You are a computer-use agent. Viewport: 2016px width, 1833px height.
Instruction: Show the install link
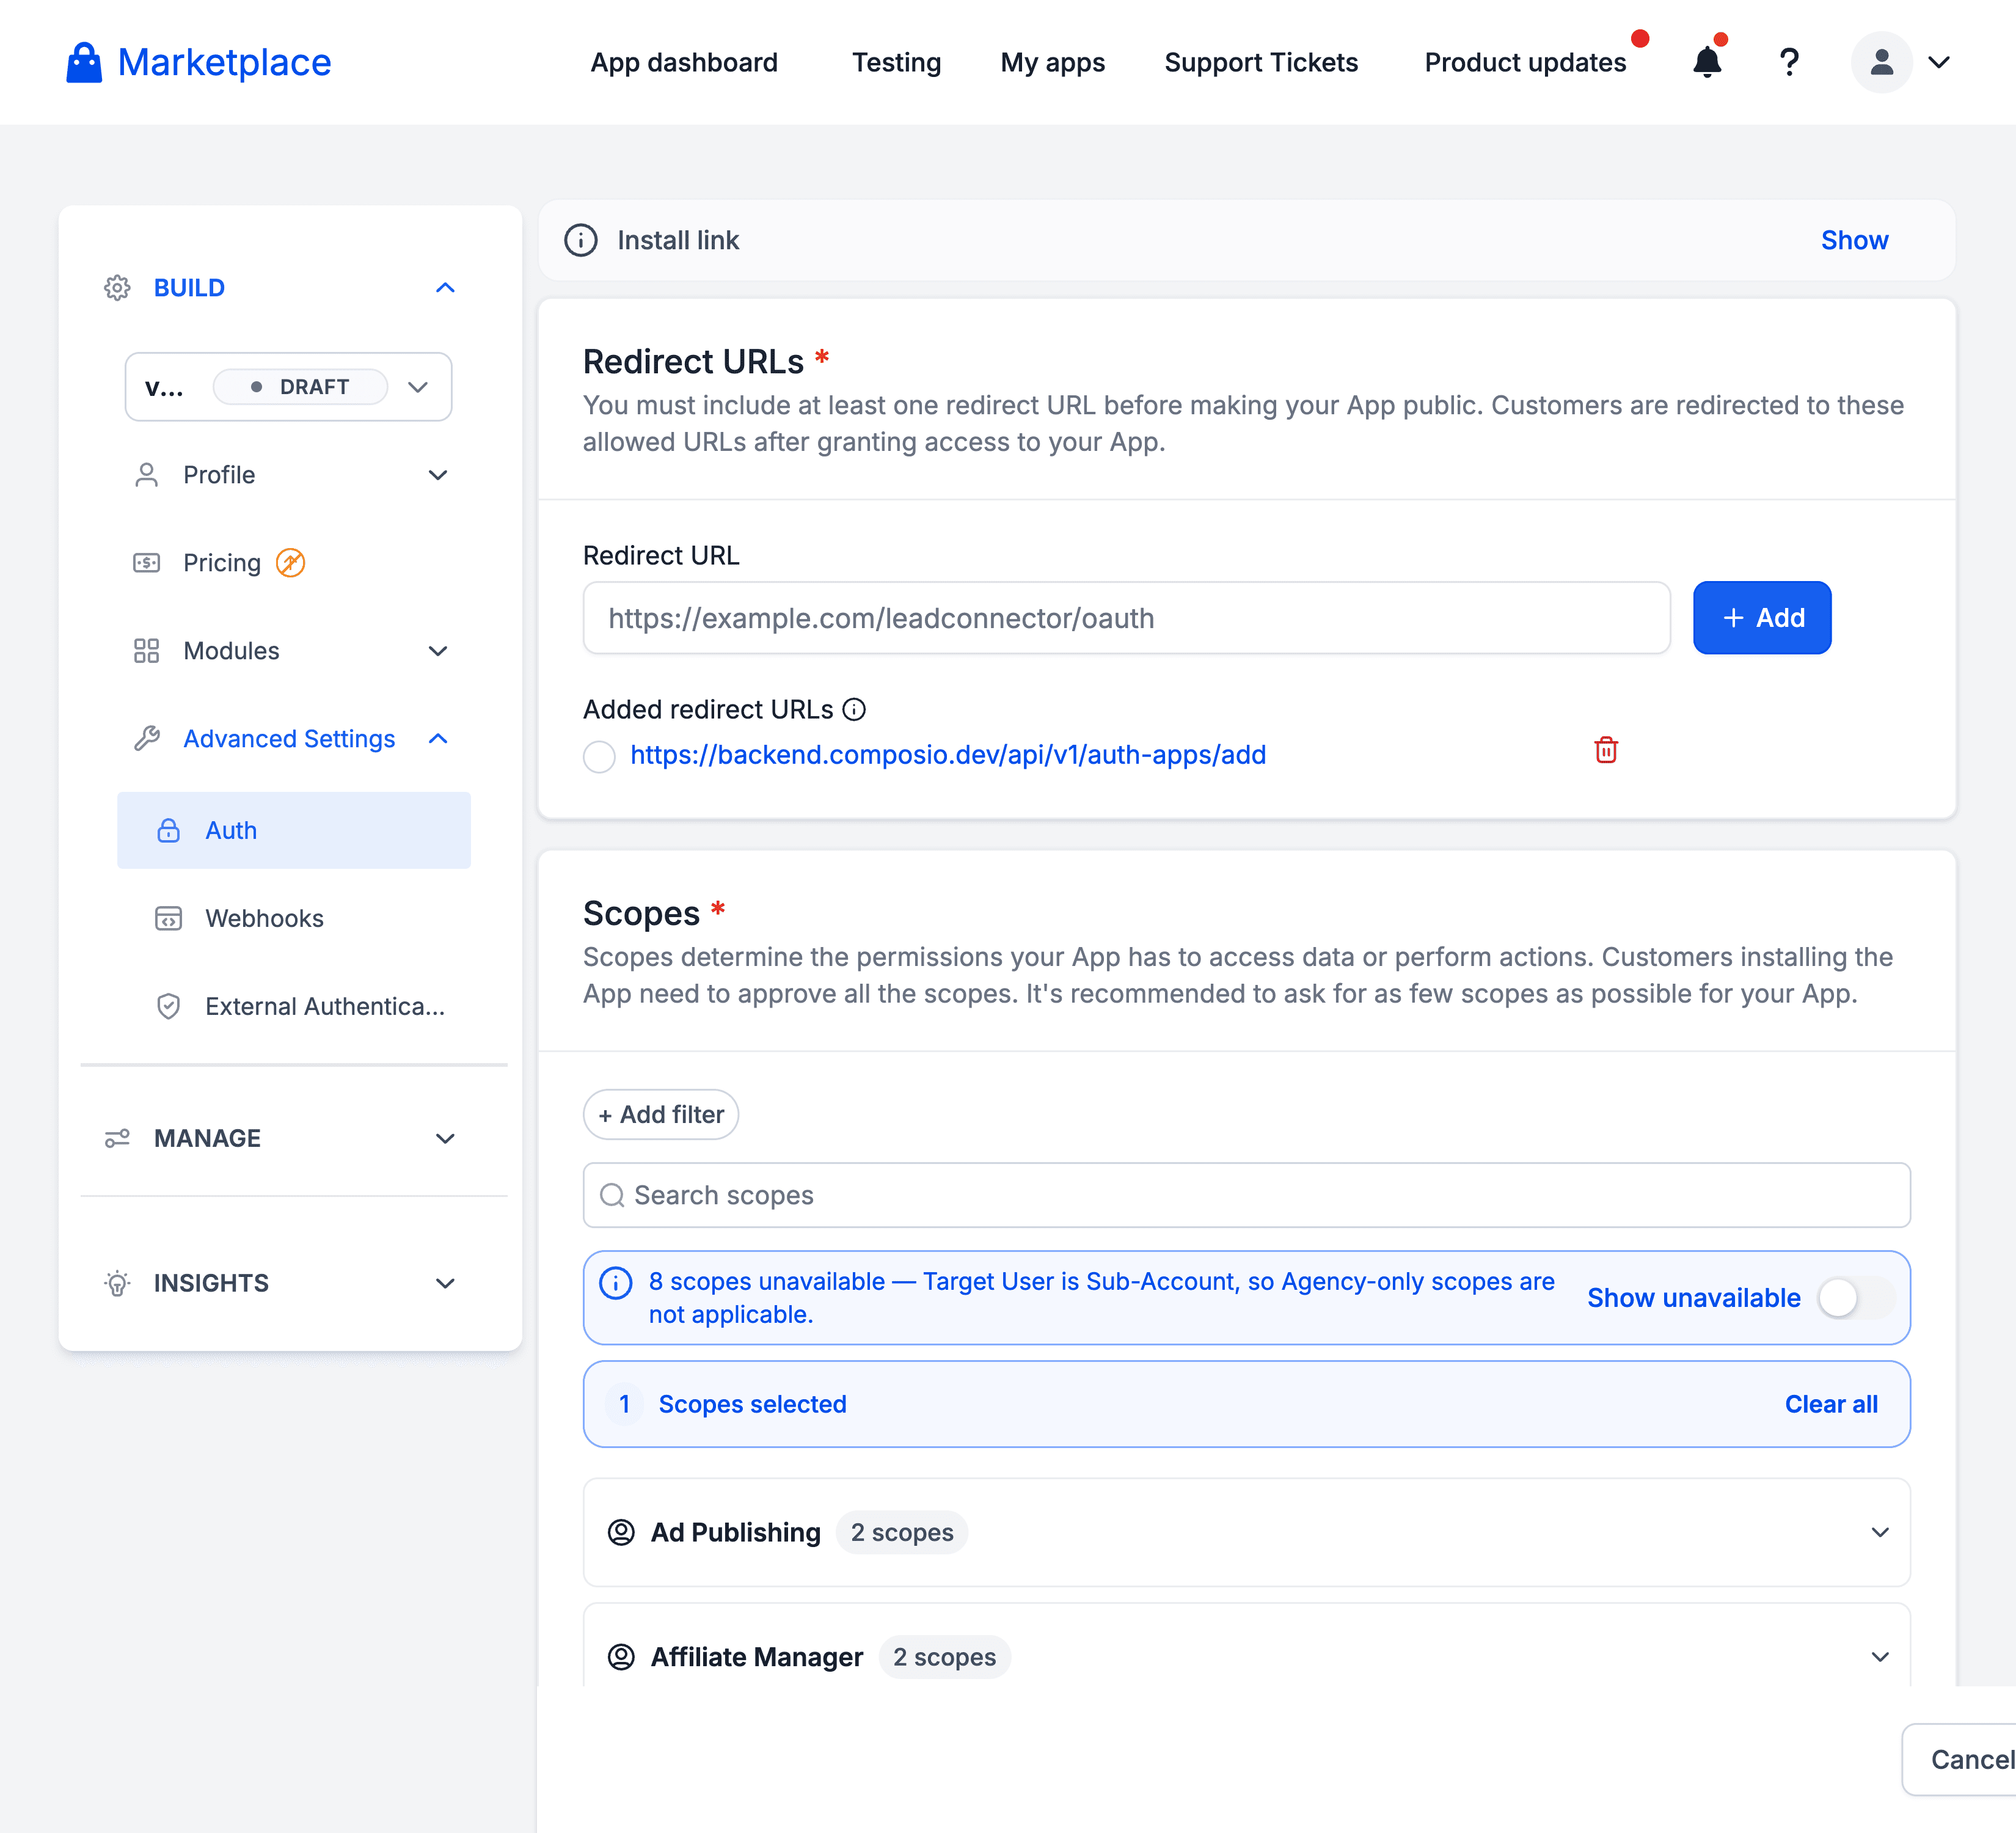1854,241
